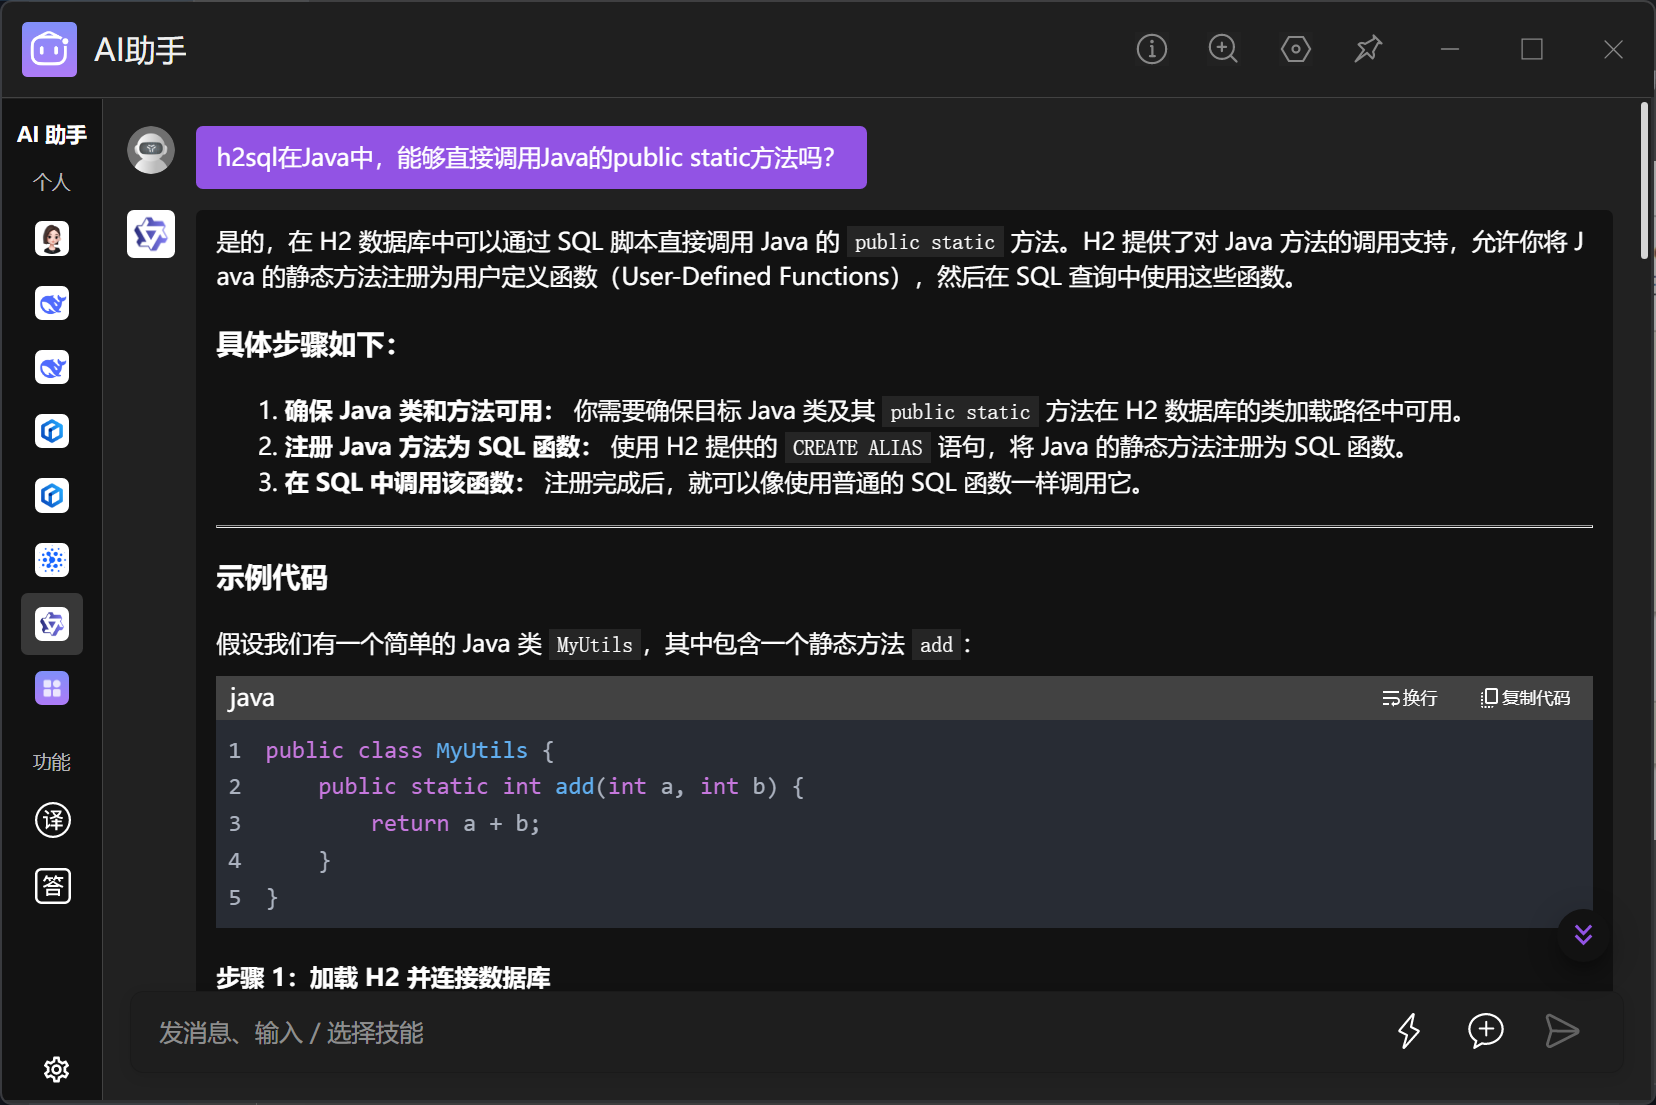Screen dimensions: 1656x1105
Task: Select the female avatar assistant in sidebar
Action: (52, 239)
